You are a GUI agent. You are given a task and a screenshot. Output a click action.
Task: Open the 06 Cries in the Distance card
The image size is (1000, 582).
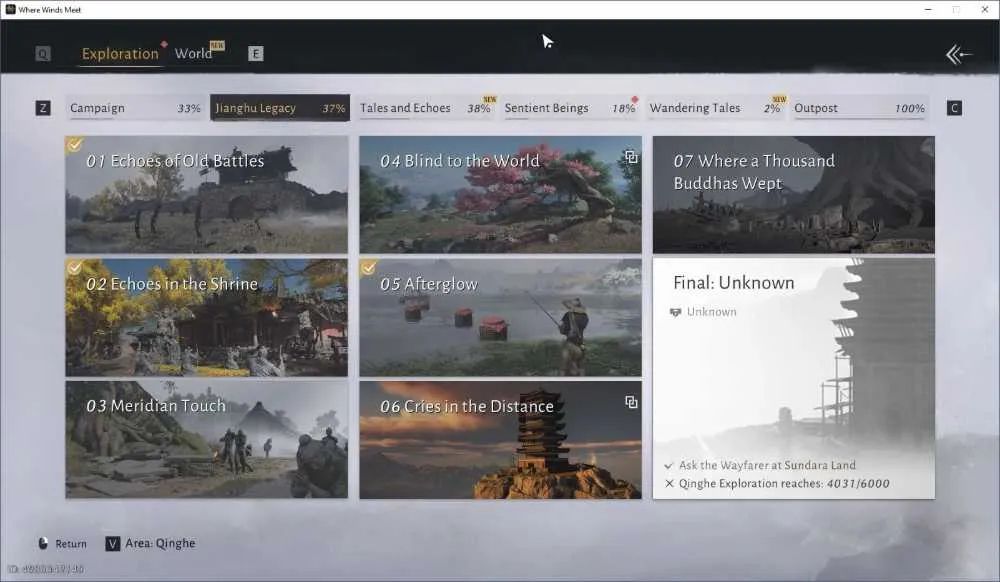tap(501, 440)
